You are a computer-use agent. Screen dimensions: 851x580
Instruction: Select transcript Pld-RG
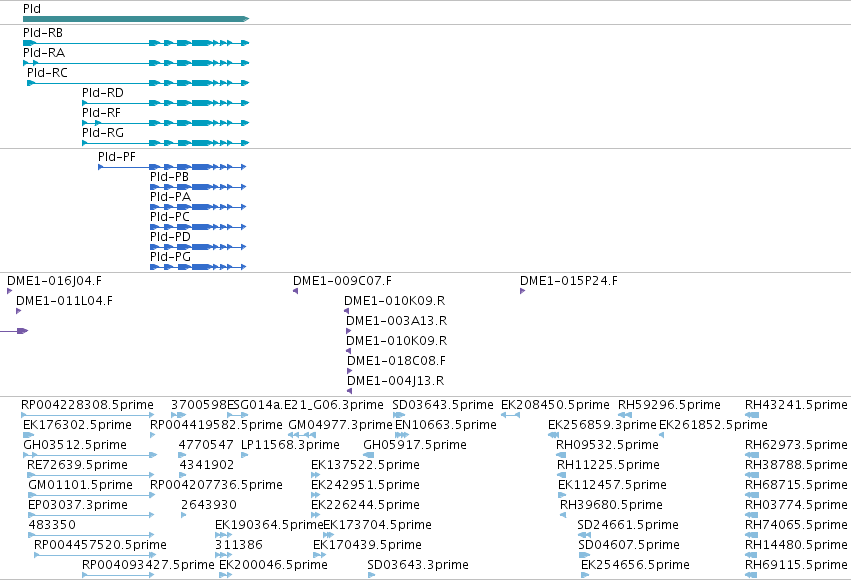pyautogui.click(x=166, y=143)
